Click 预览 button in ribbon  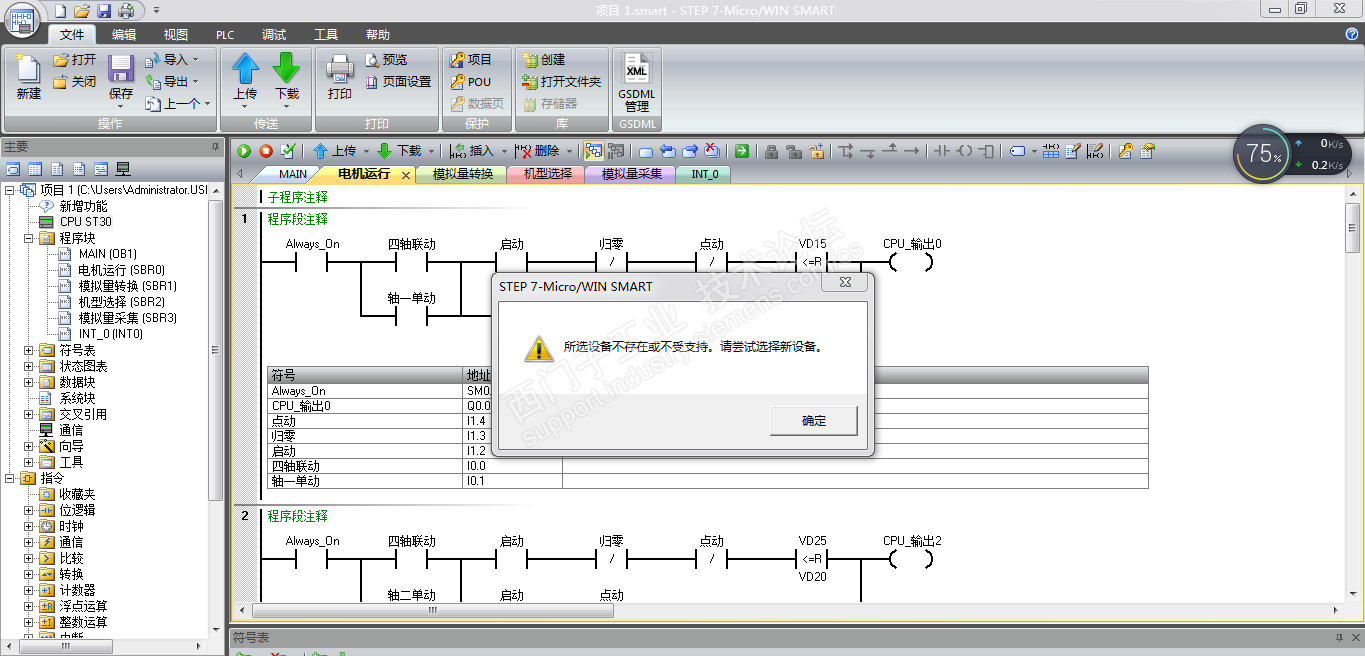coord(386,60)
